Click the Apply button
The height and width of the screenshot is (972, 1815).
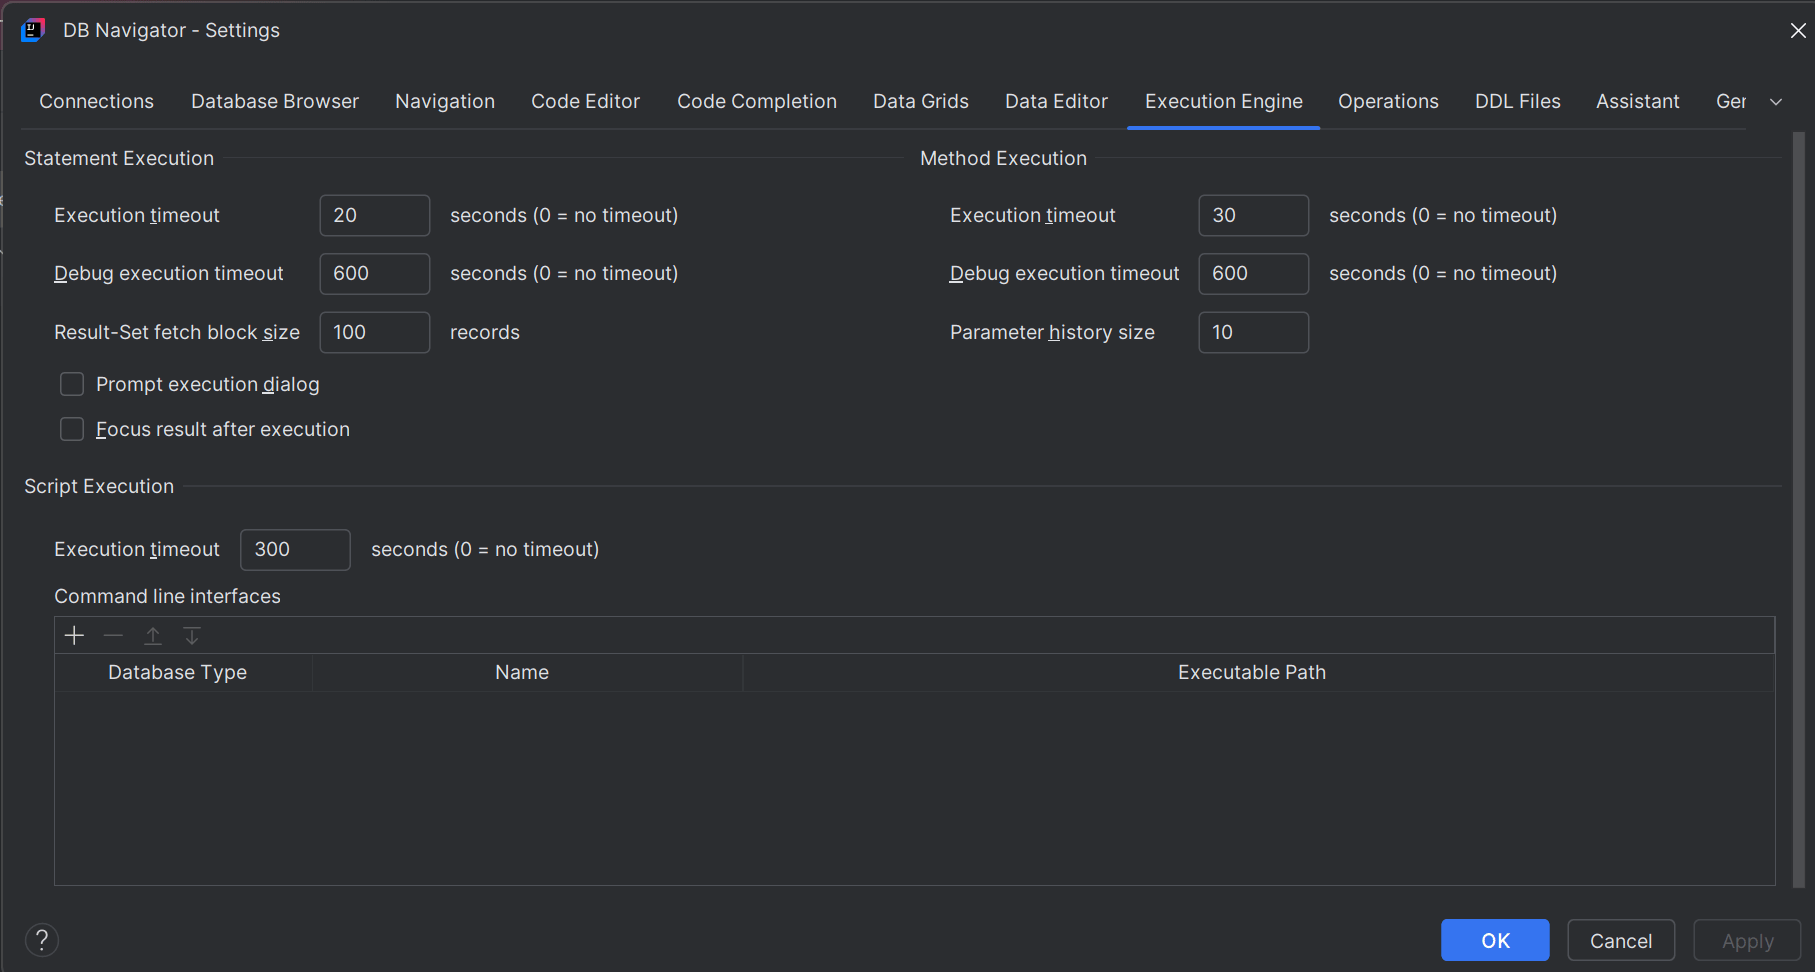[1745, 940]
